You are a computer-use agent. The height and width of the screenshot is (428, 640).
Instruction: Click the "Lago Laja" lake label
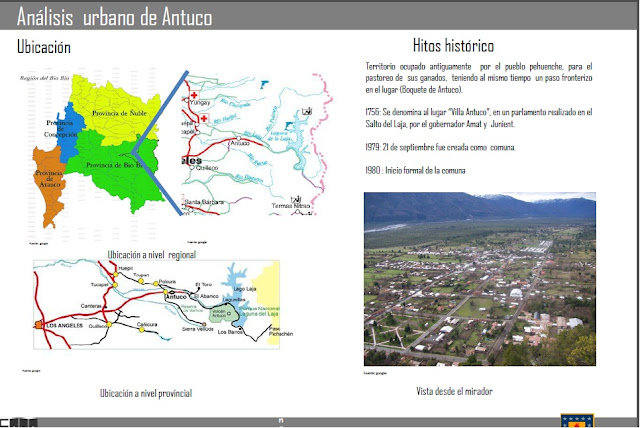[x=244, y=289]
